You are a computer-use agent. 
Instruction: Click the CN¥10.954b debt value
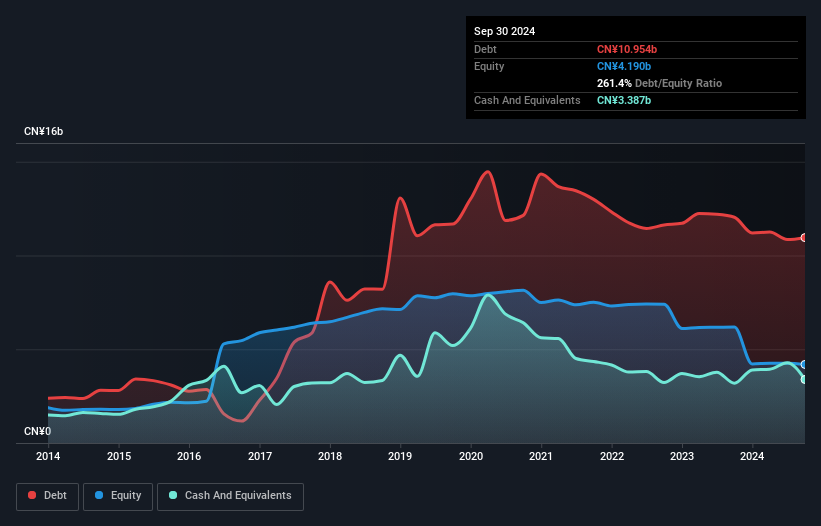coord(627,49)
